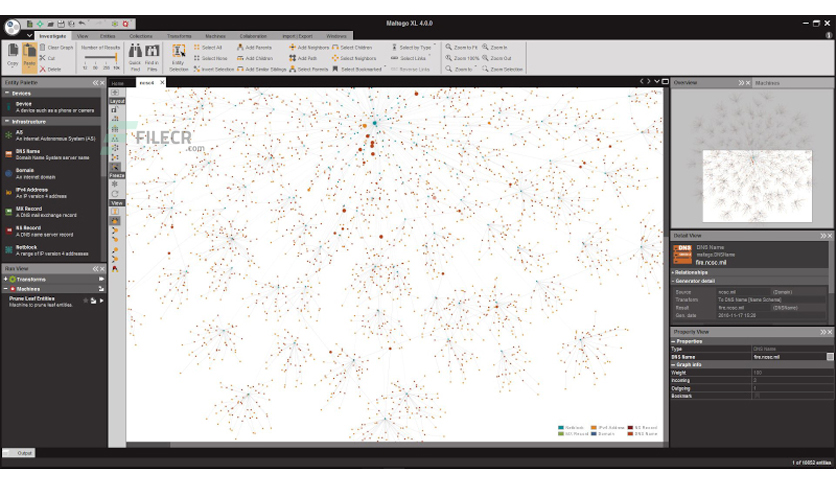The image size is (836, 484).
Task: Click the Select Children button
Action: [x=352, y=47]
